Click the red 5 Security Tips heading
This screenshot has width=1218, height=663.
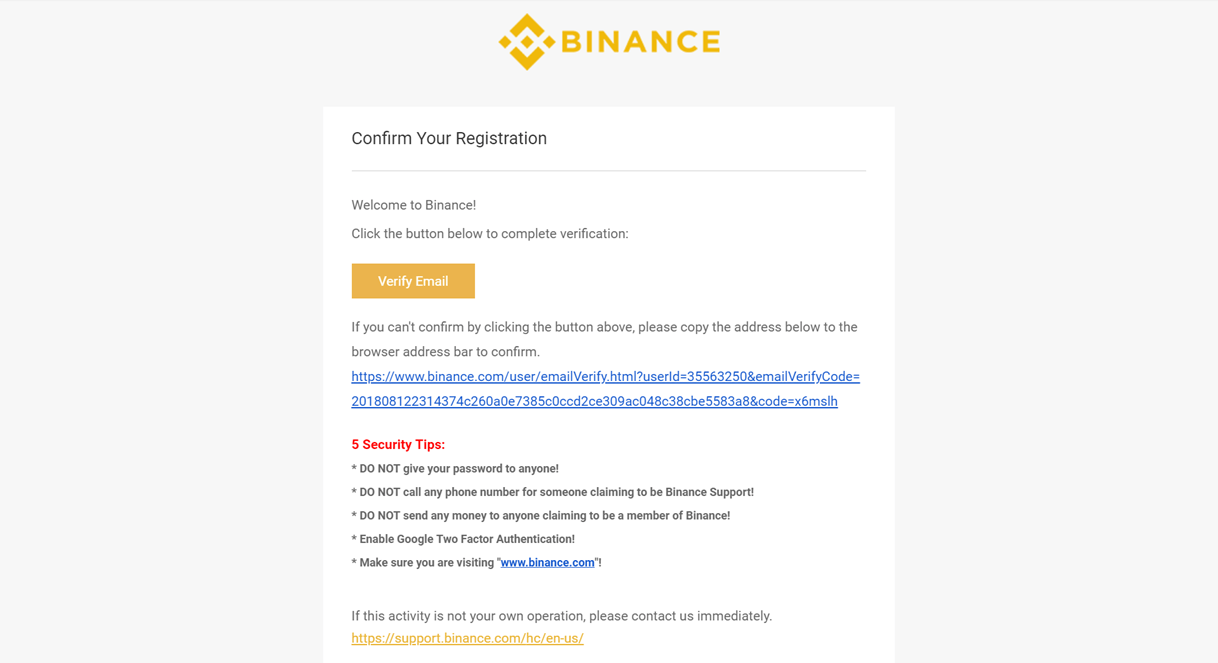point(398,445)
